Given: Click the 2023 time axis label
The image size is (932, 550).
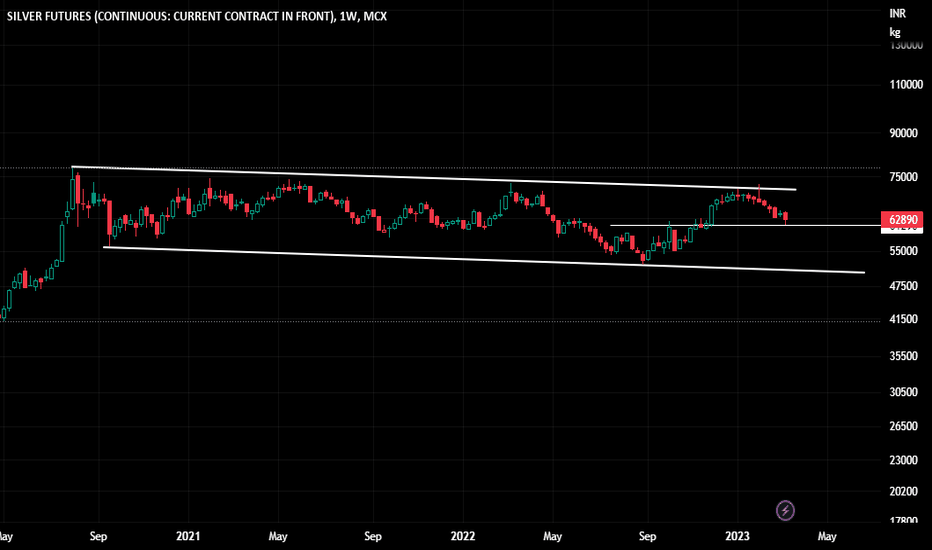Looking at the screenshot, I should pyautogui.click(x=737, y=536).
